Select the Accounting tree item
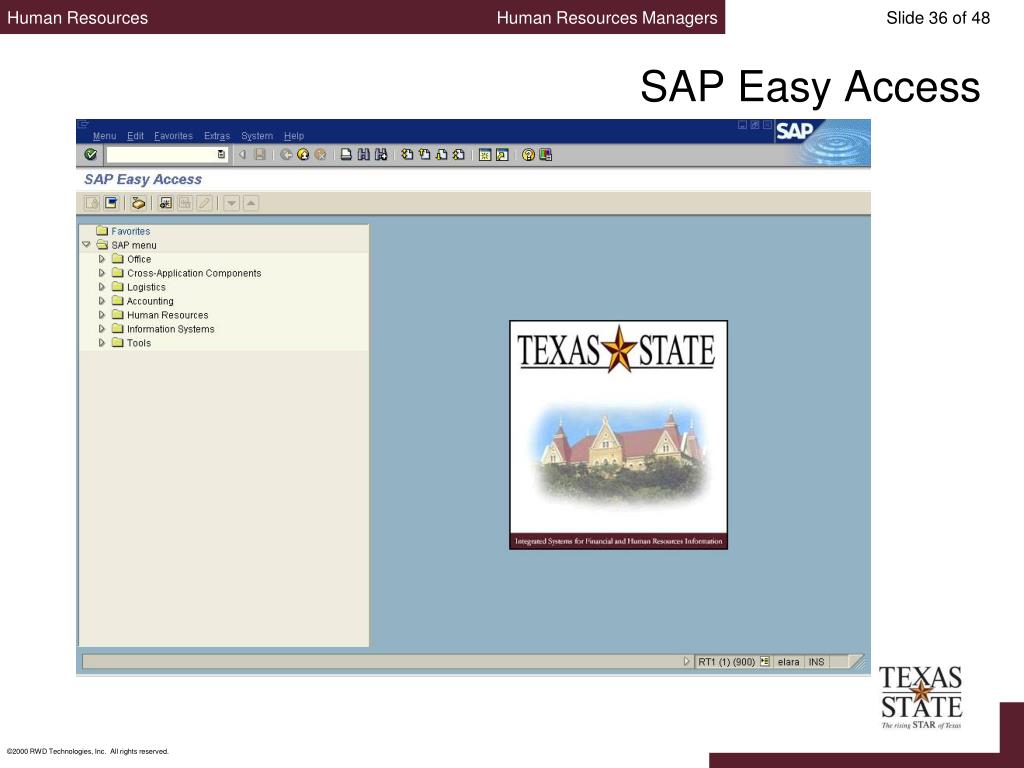The height and width of the screenshot is (768, 1024). [x=150, y=301]
